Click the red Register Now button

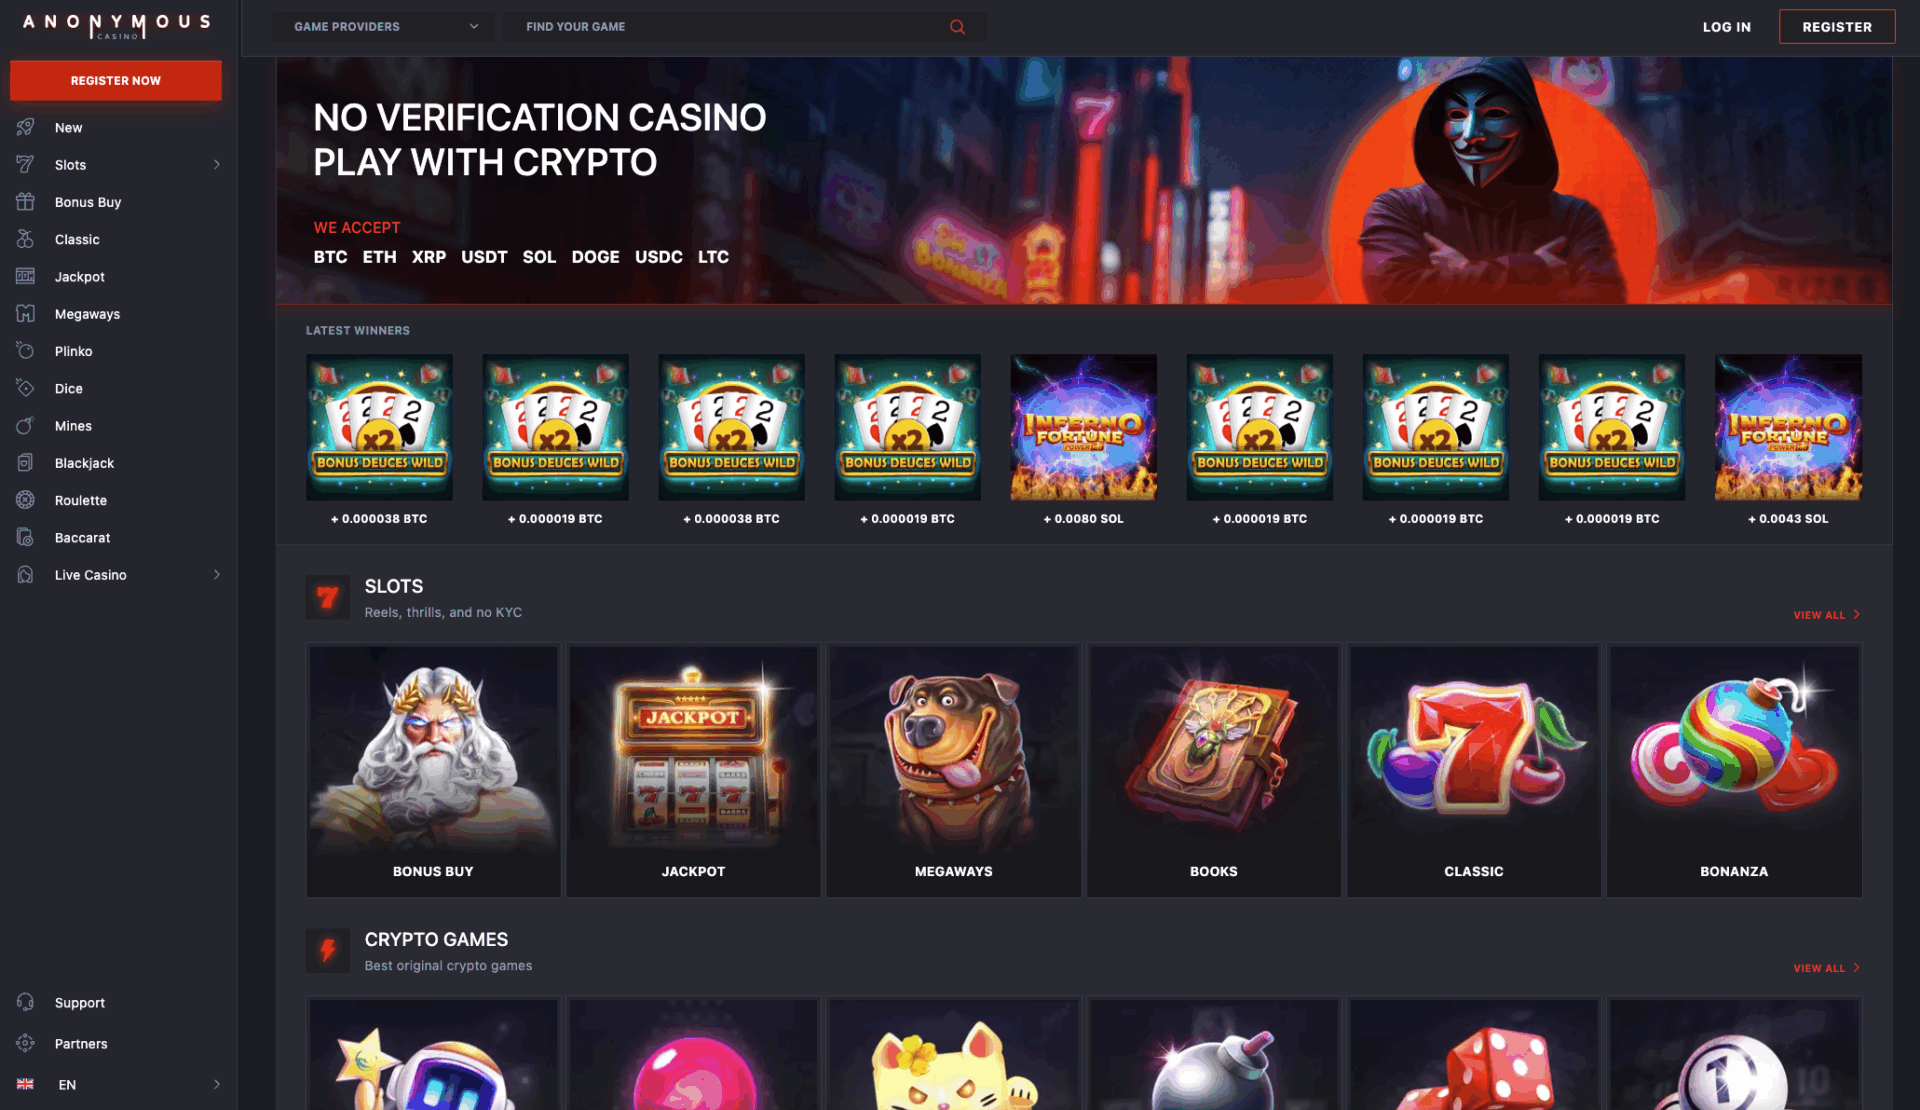click(116, 80)
